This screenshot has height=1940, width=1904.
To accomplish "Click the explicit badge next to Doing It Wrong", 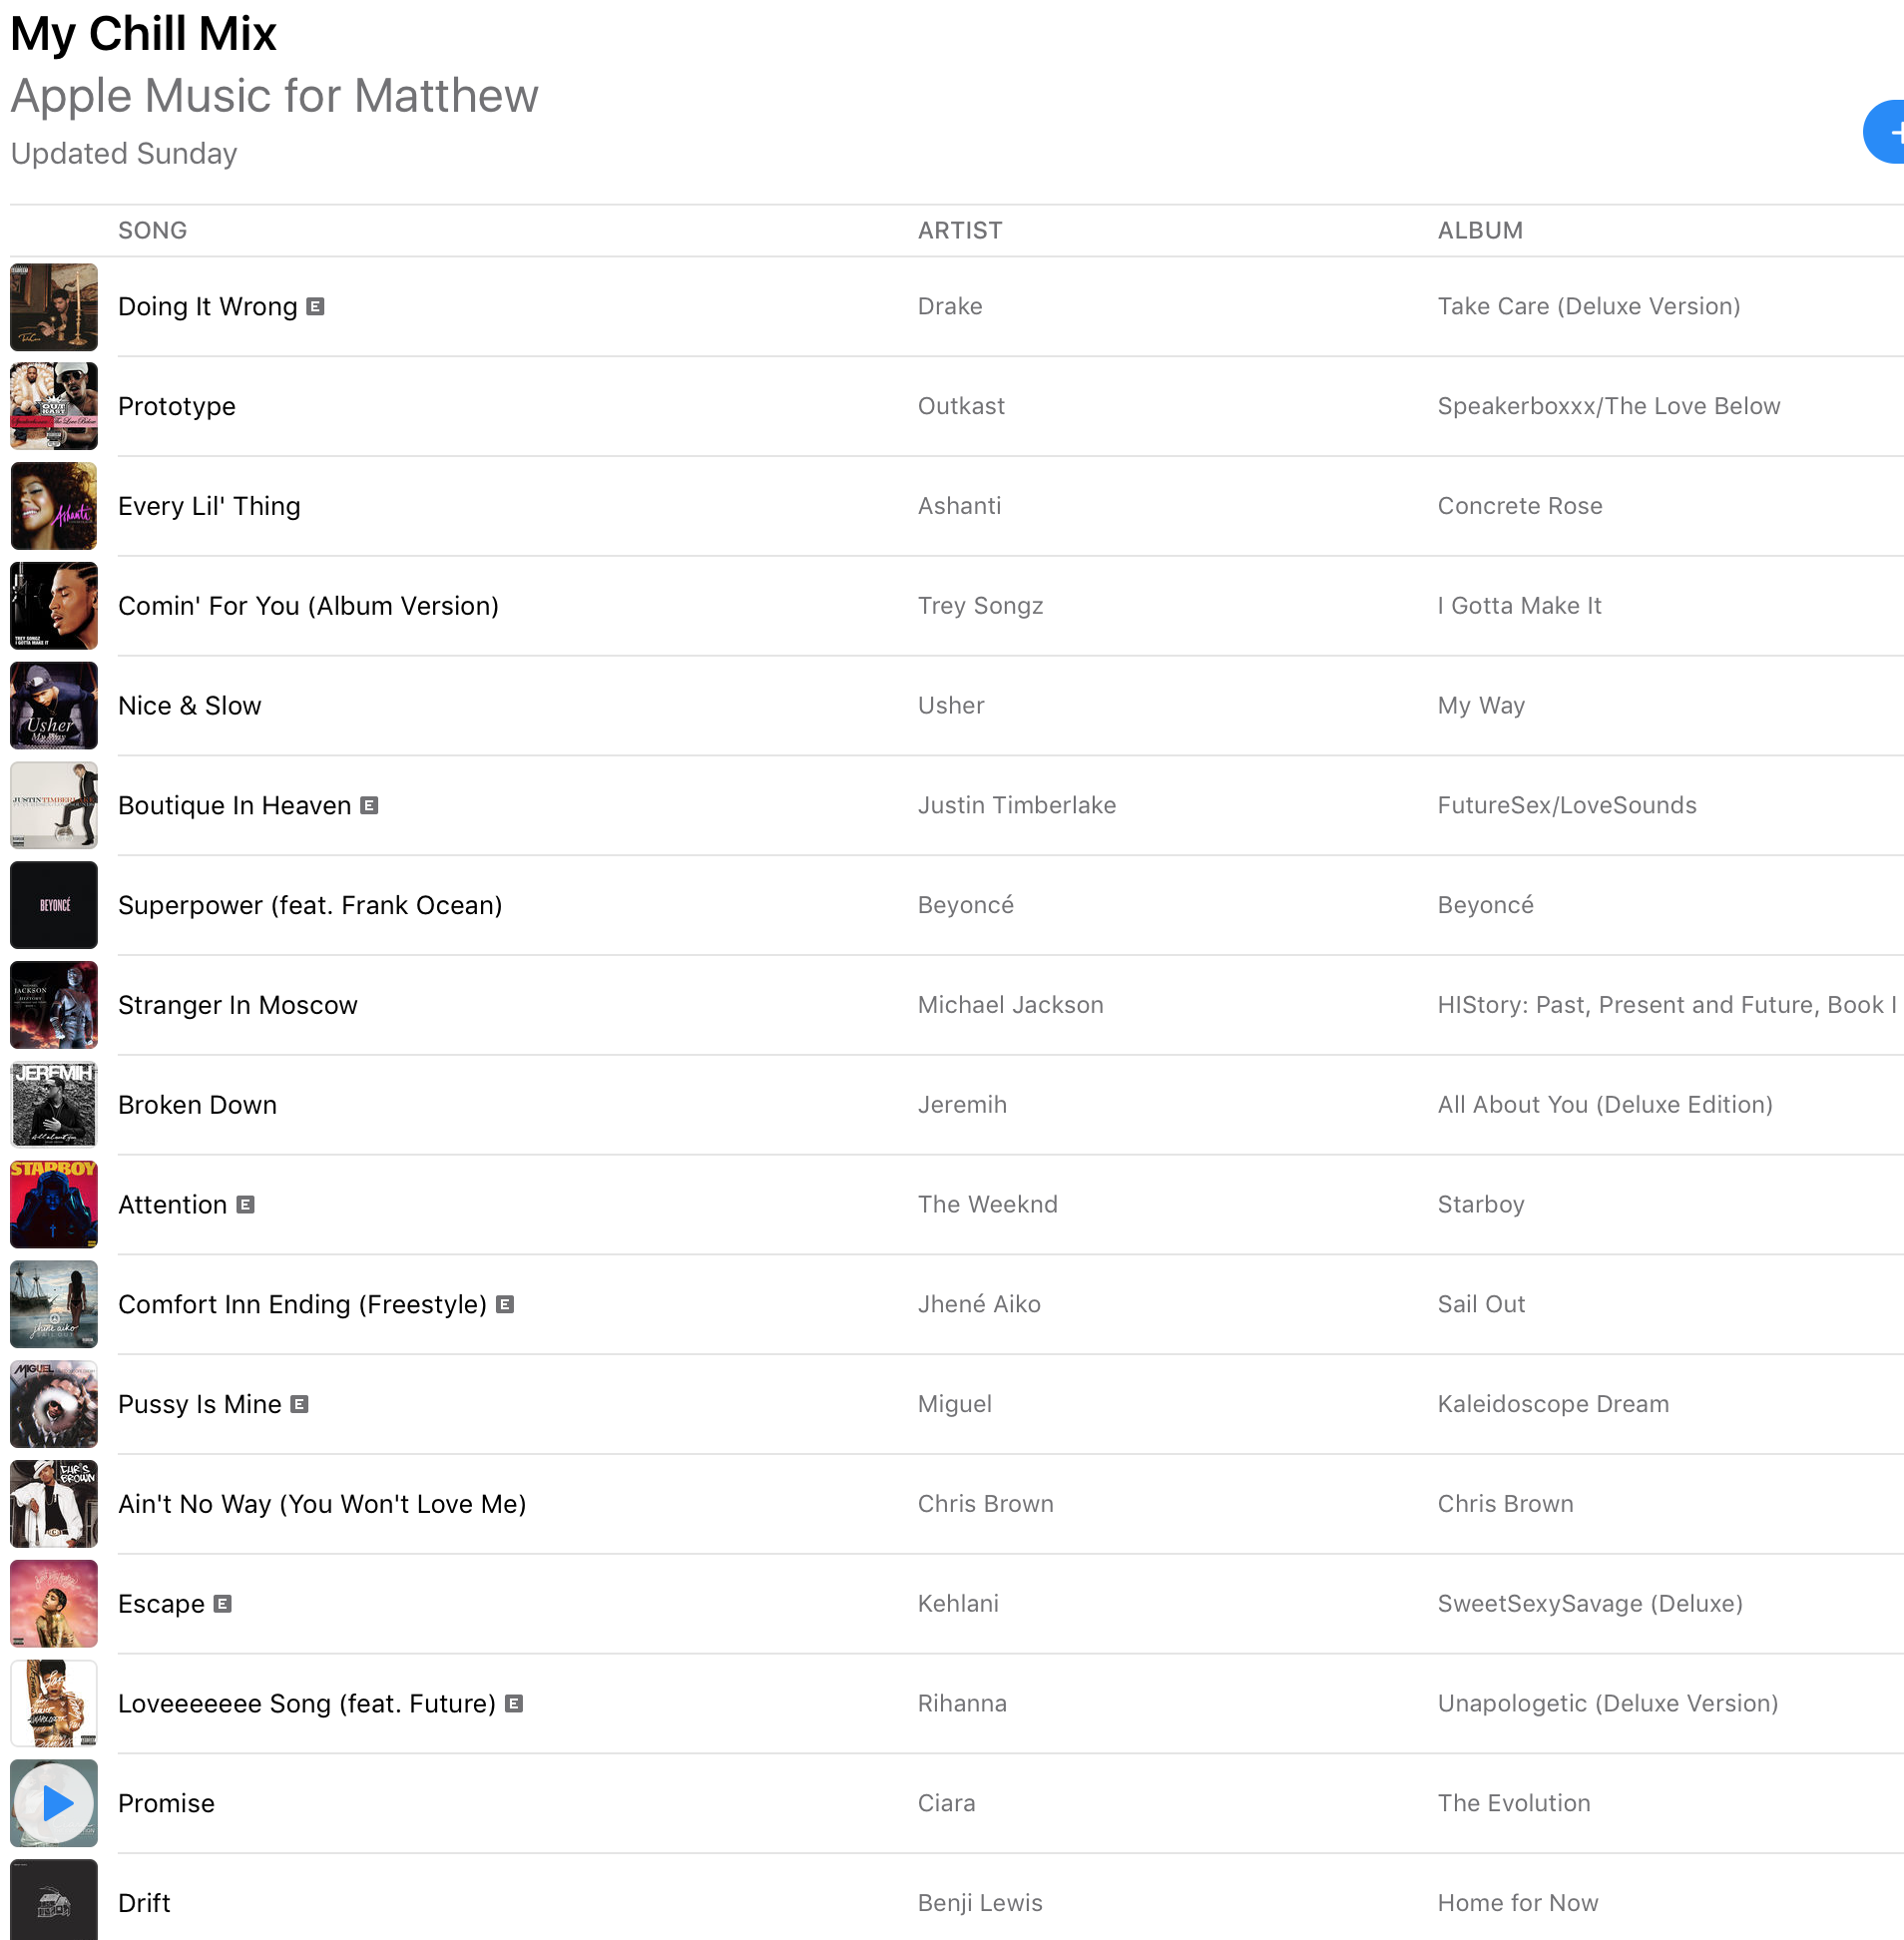I will [x=315, y=306].
